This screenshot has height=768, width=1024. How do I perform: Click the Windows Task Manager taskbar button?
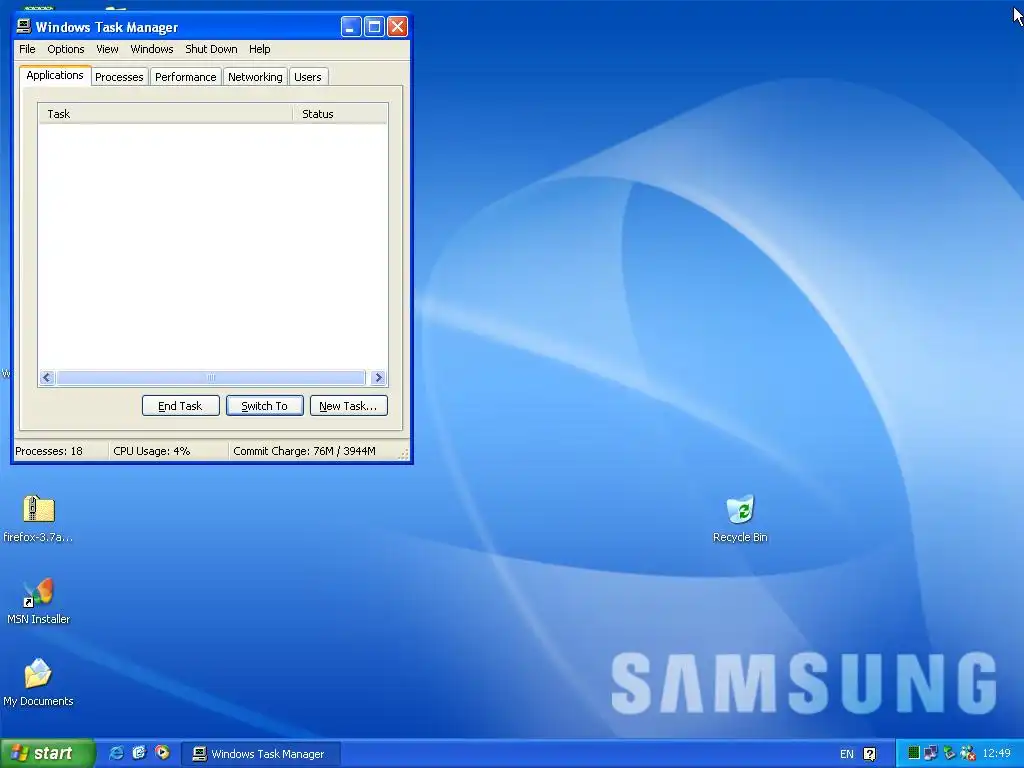point(260,754)
